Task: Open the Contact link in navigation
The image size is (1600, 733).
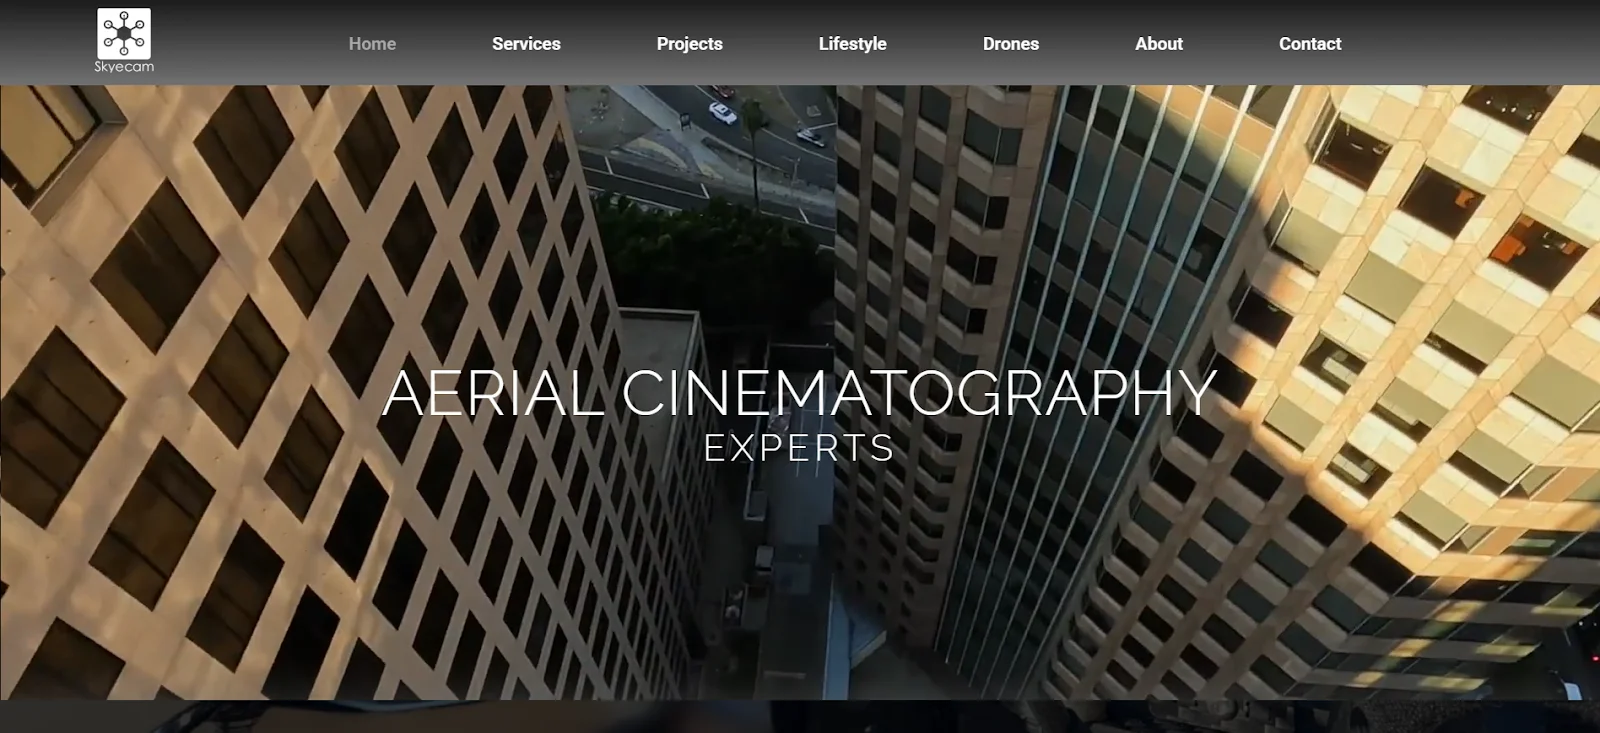Action: point(1309,44)
